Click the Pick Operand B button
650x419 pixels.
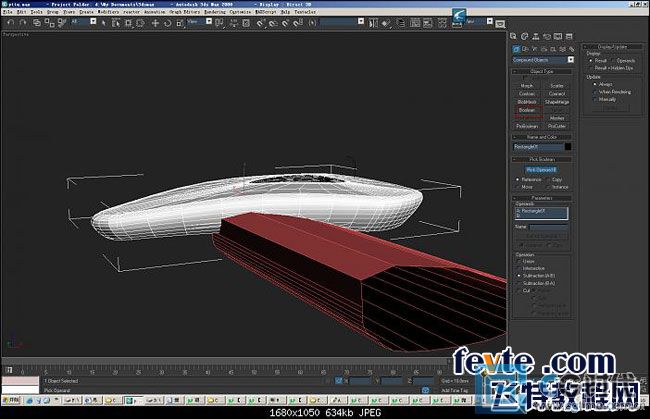541,170
